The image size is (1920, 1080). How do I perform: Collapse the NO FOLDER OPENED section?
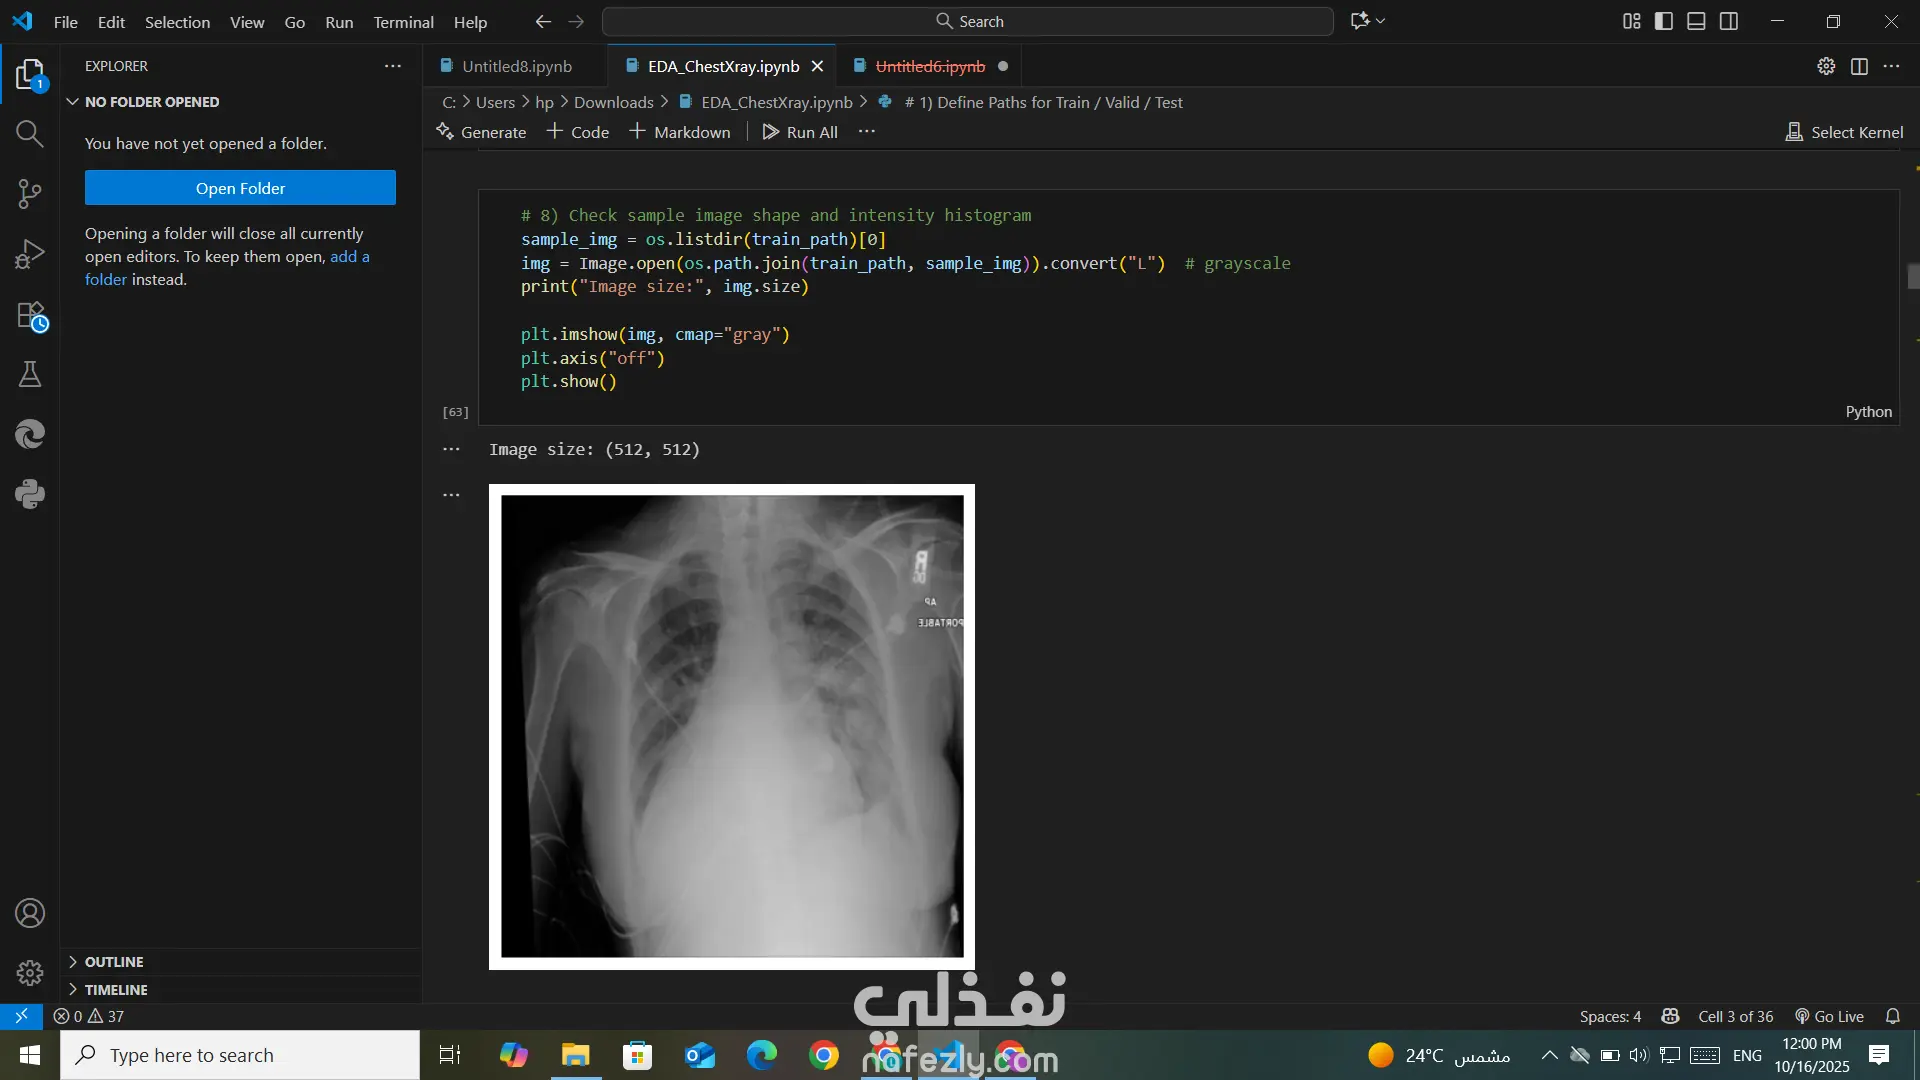tap(151, 102)
